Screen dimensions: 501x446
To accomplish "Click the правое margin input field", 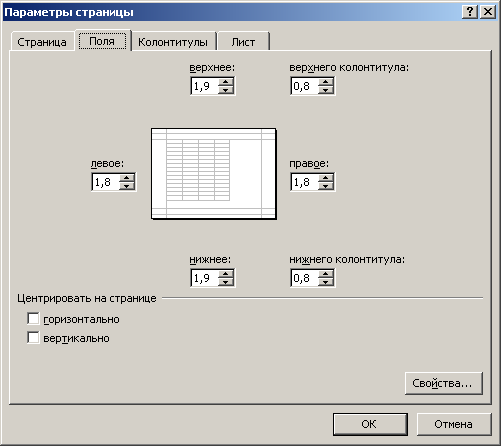I will click(304, 182).
